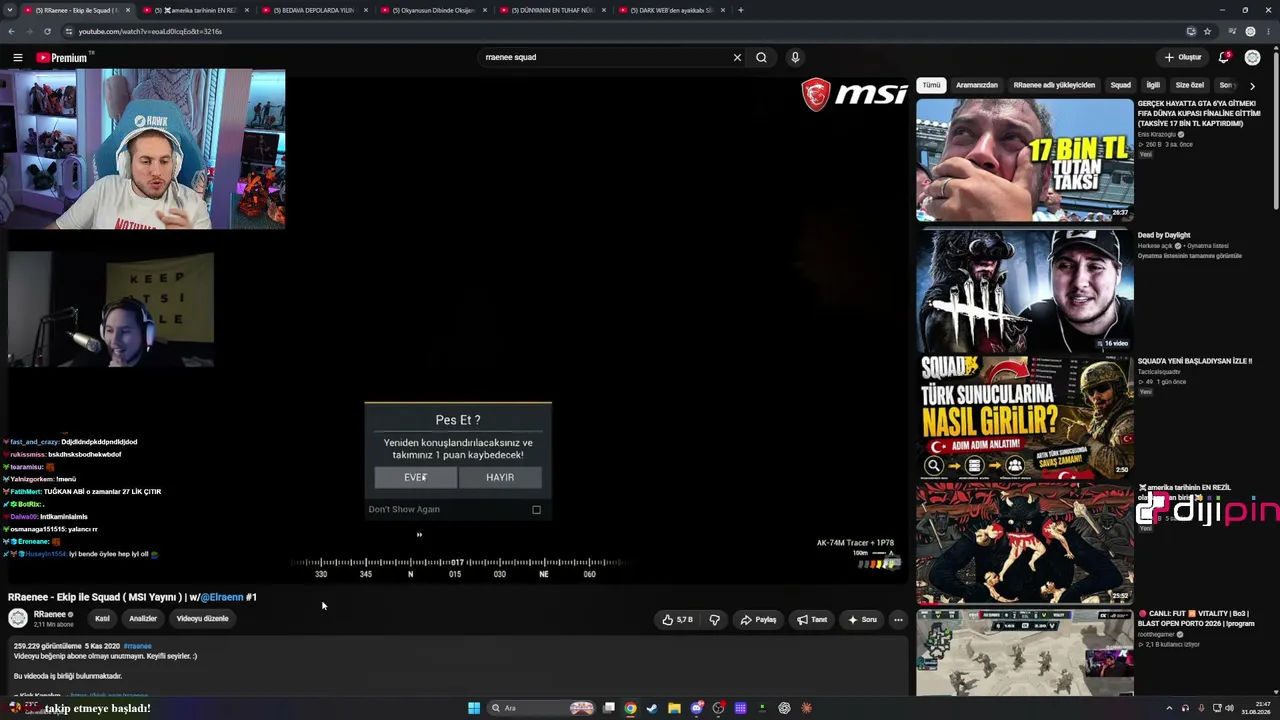Open Task View from the taskbar
Viewport: 1280px width, 720px height.
pyautogui.click(x=608, y=708)
